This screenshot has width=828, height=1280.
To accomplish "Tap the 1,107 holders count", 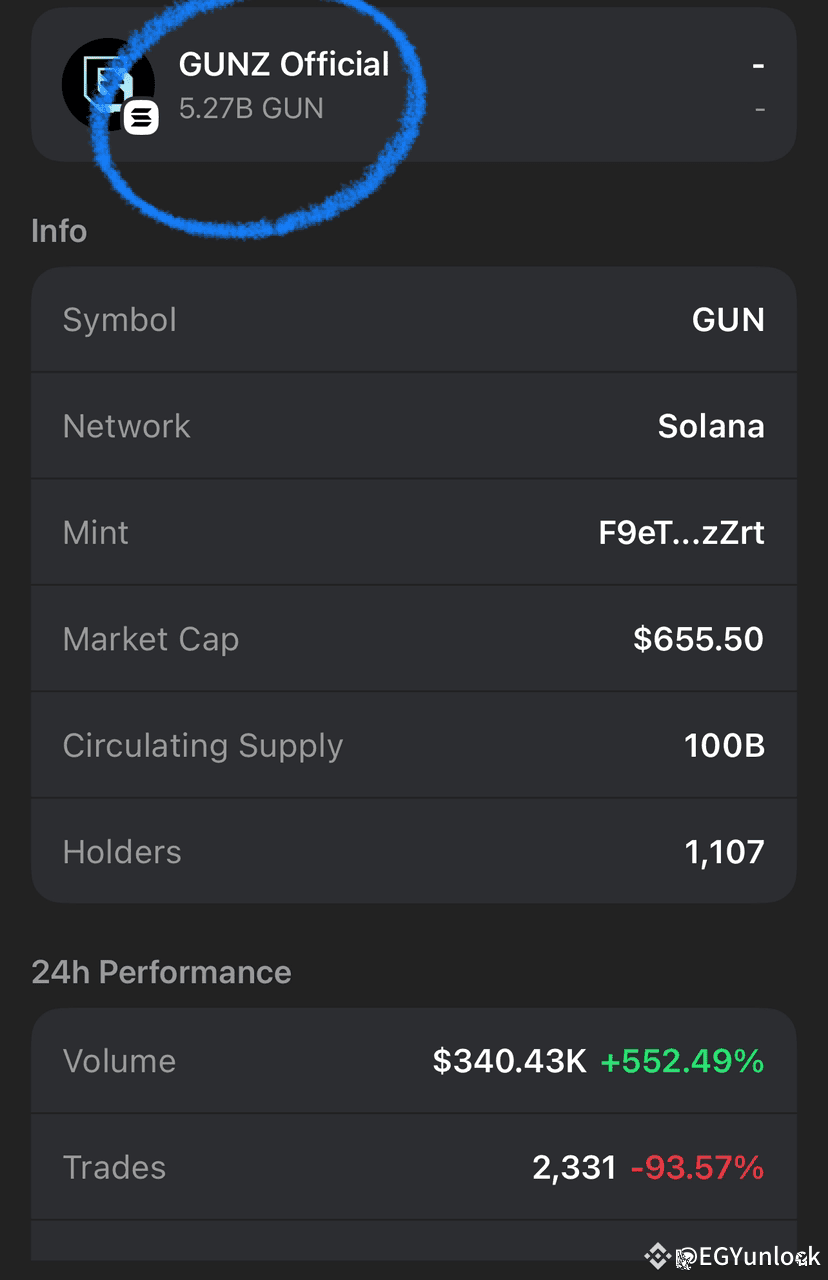I will pyautogui.click(x=725, y=852).
